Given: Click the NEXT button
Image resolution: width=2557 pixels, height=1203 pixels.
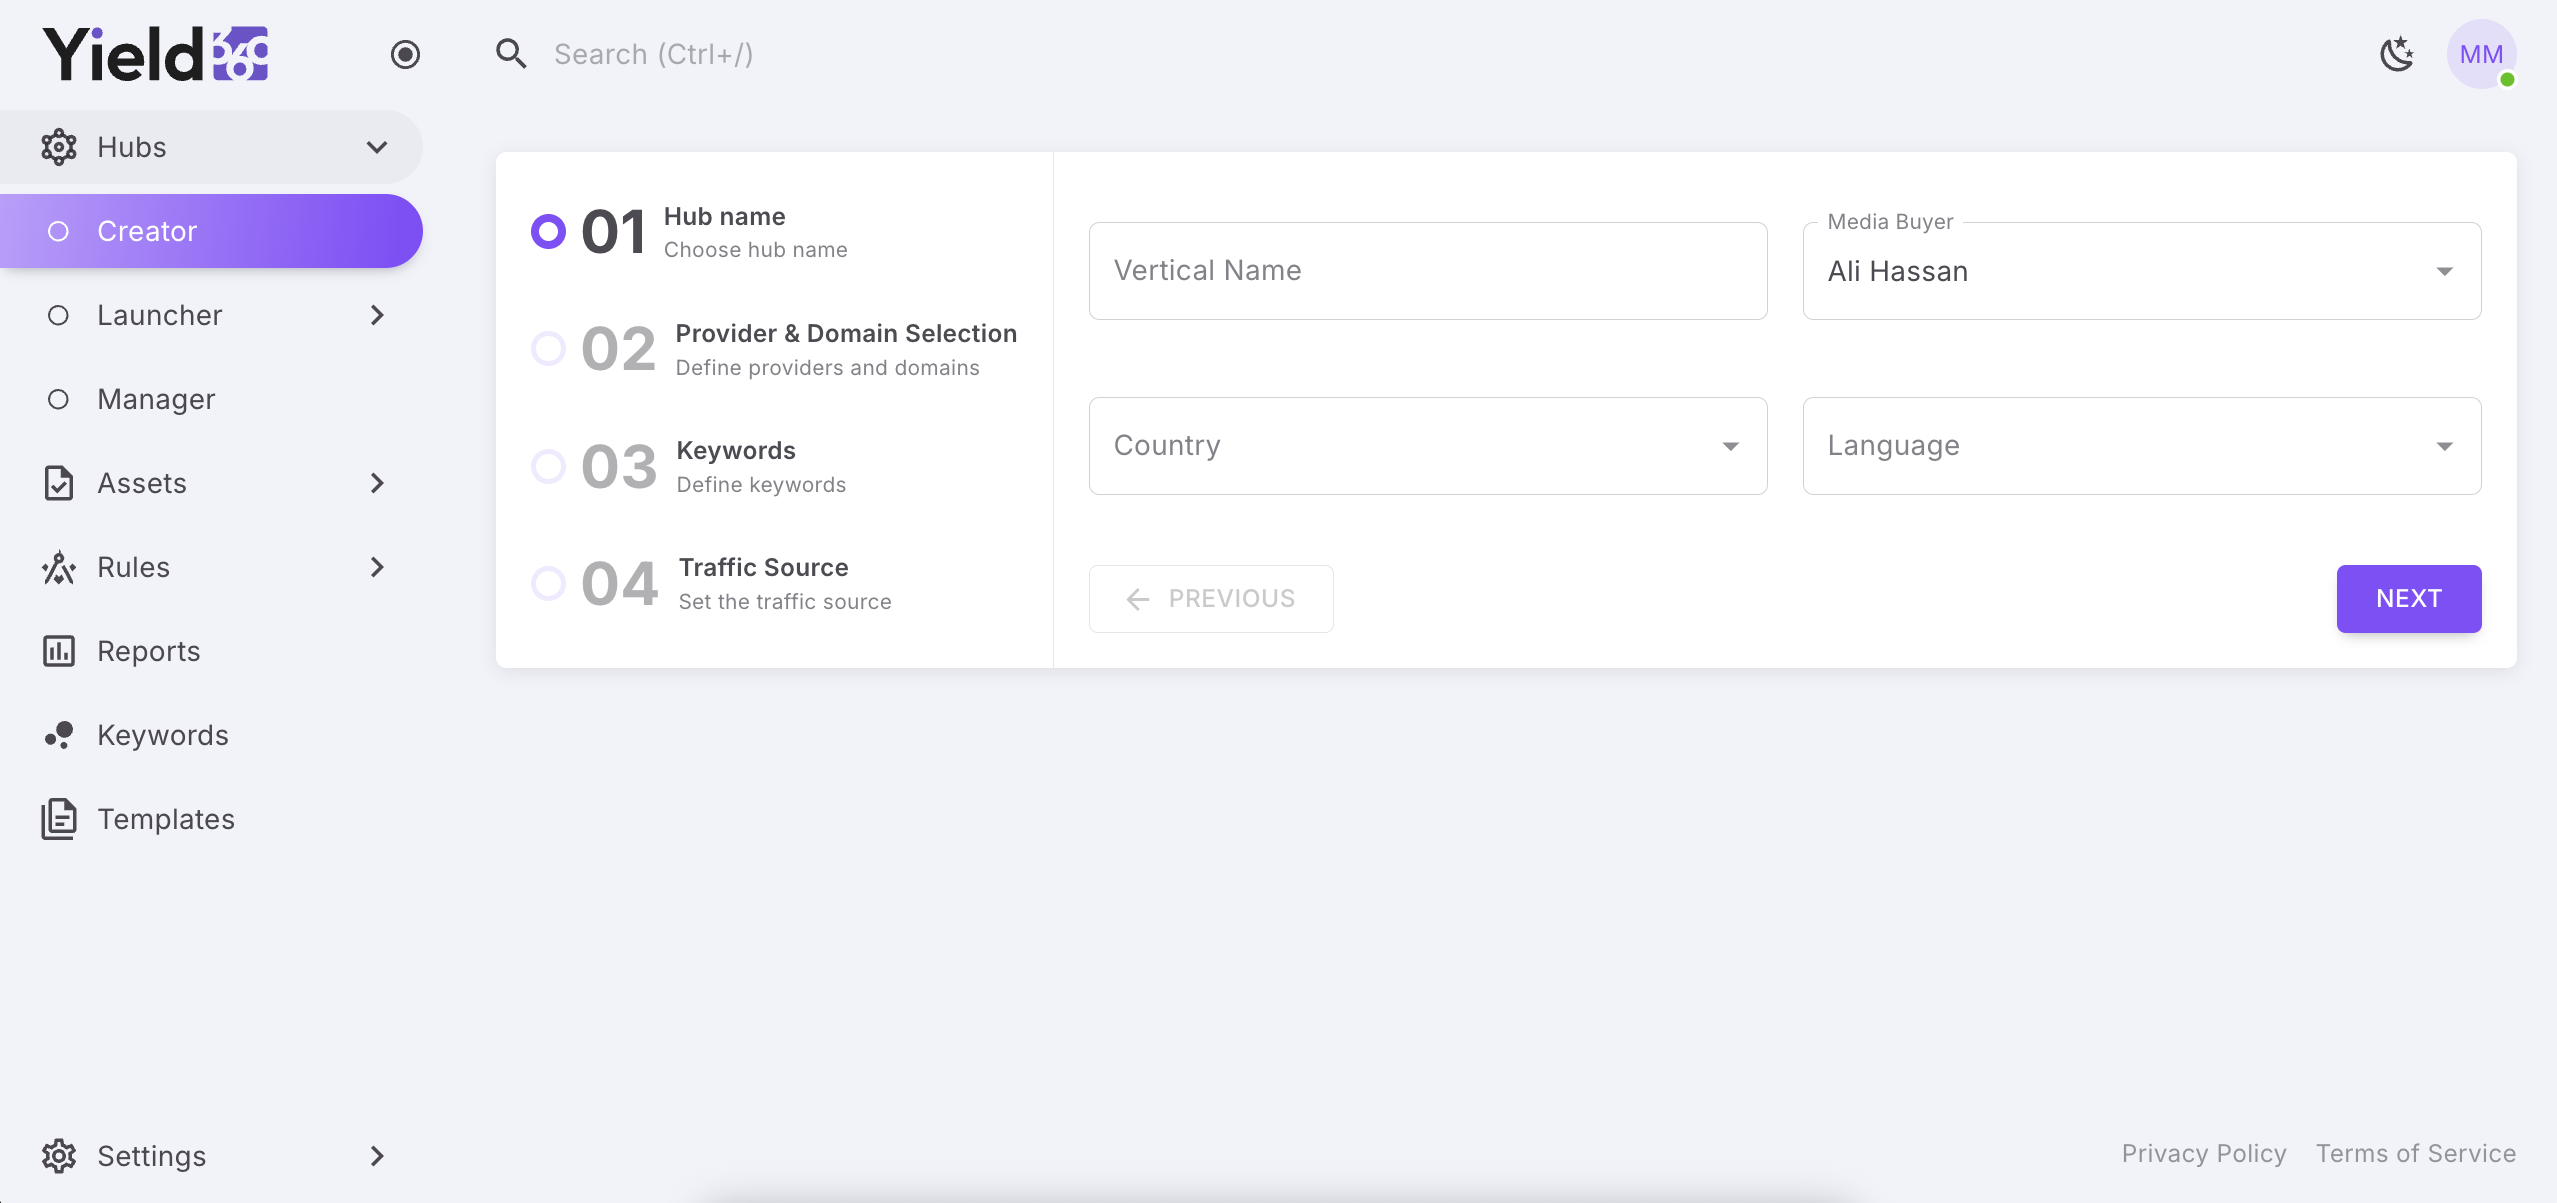Looking at the screenshot, I should pyautogui.click(x=2408, y=598).
